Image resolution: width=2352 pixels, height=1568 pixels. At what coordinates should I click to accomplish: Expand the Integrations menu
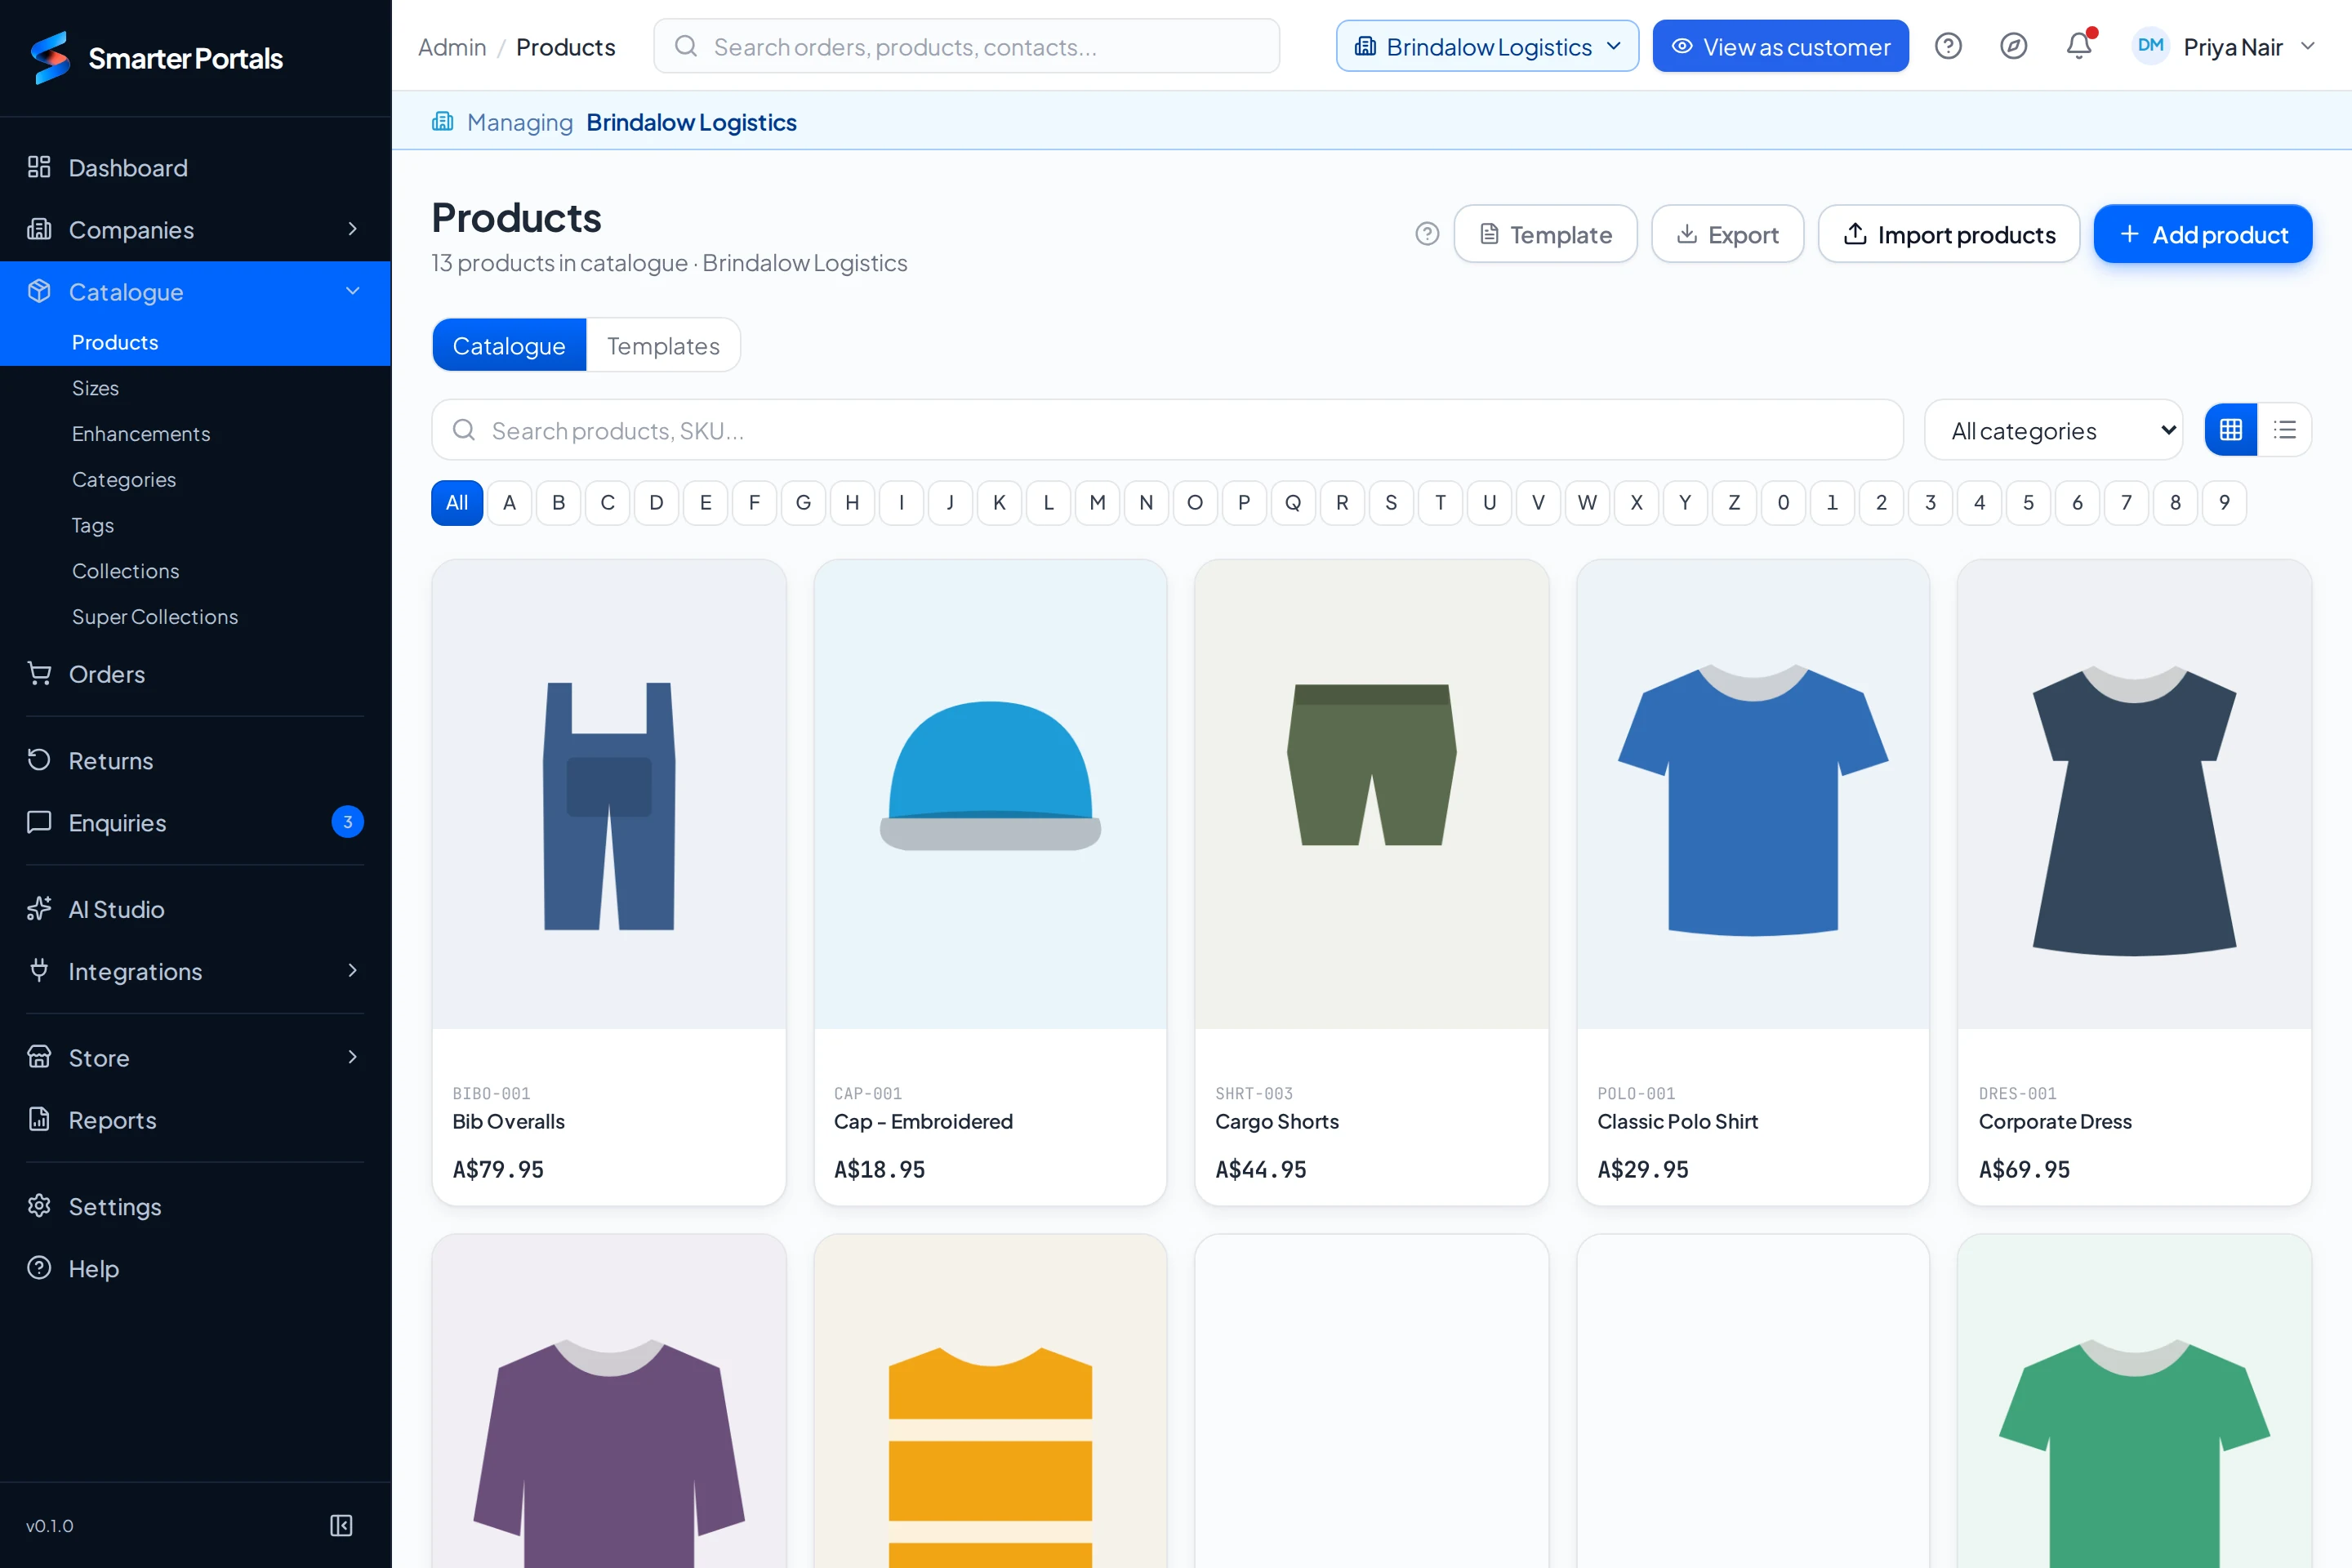[195, 971]
